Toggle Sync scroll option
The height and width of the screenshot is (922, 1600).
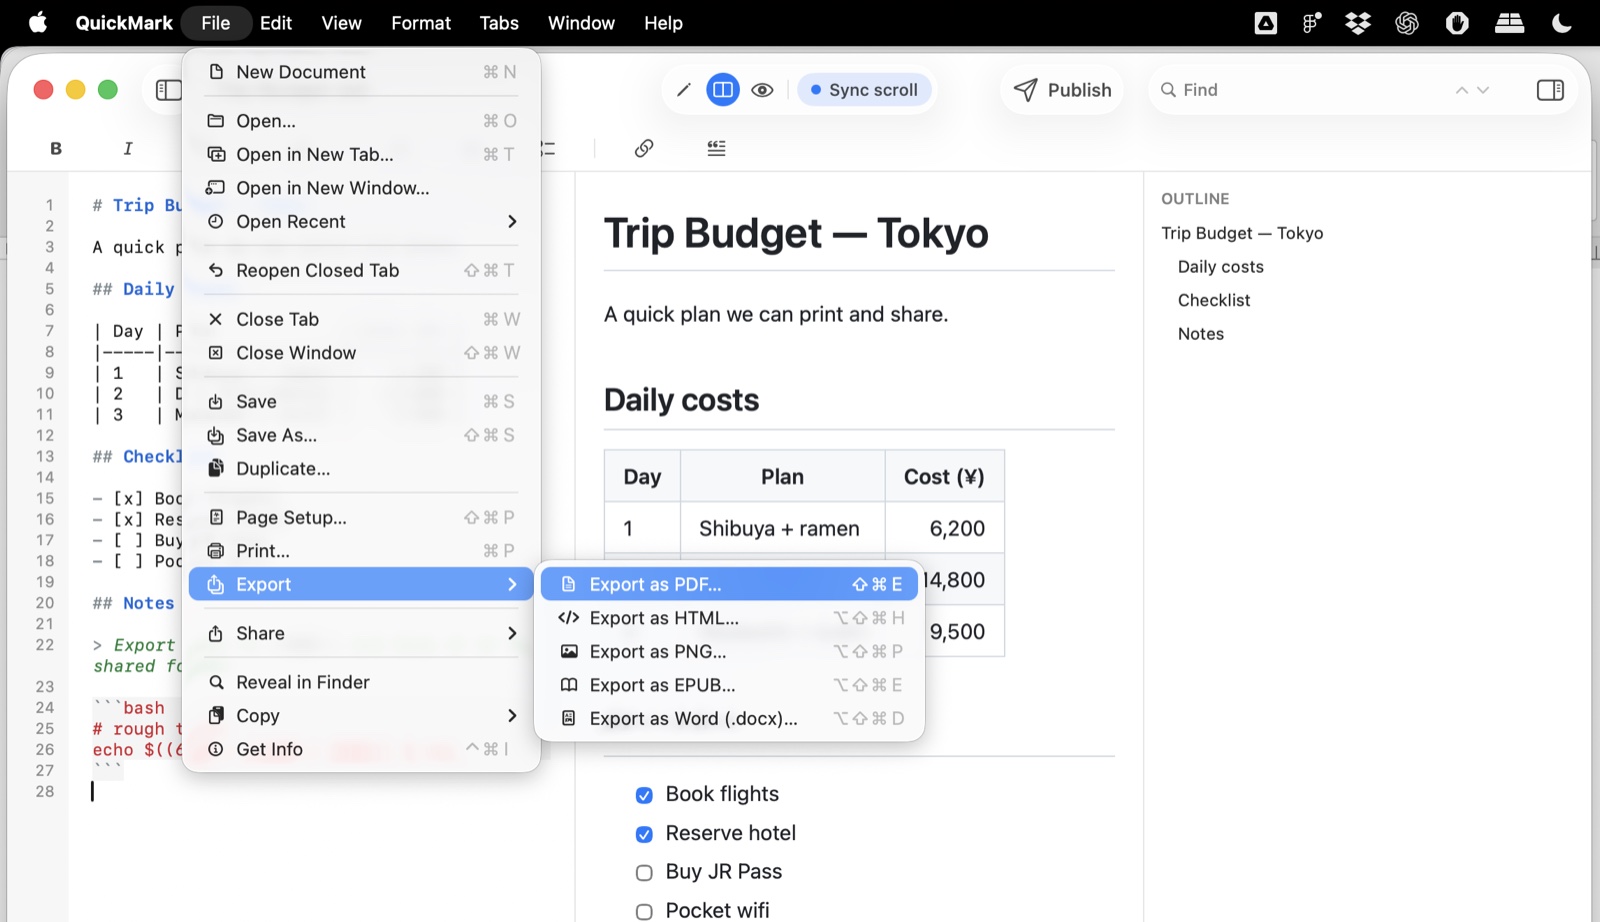(864, 90)
